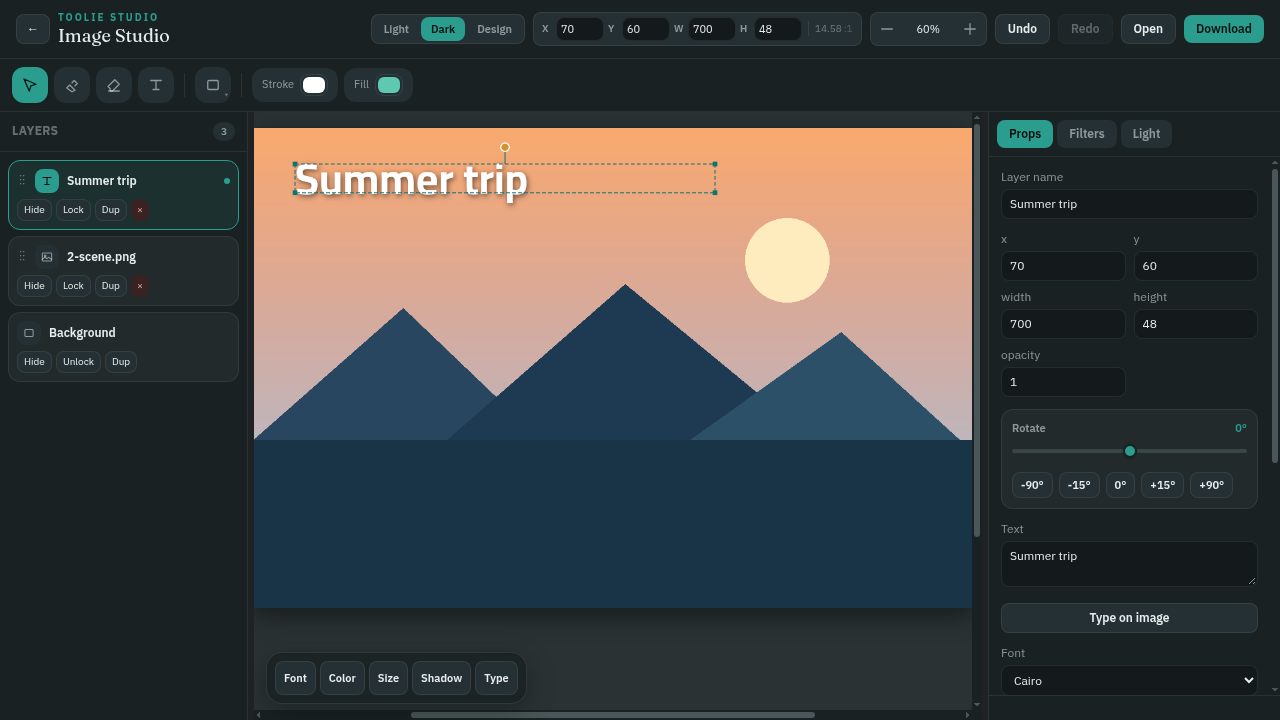Click the Open button
This screenshot has width=1280, height=720.
point(1148,29)
